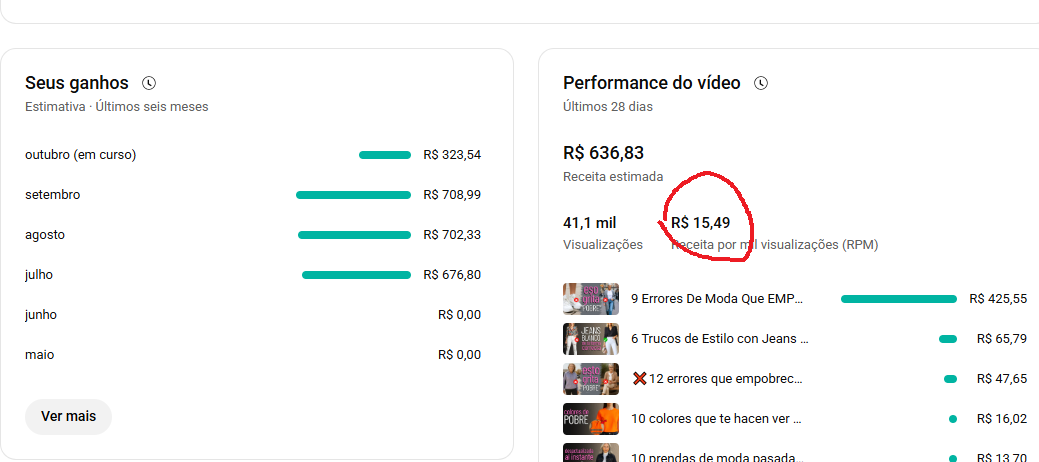
Task: Click clock icon beside Performance do vídeo
Action: click(761, 83)
